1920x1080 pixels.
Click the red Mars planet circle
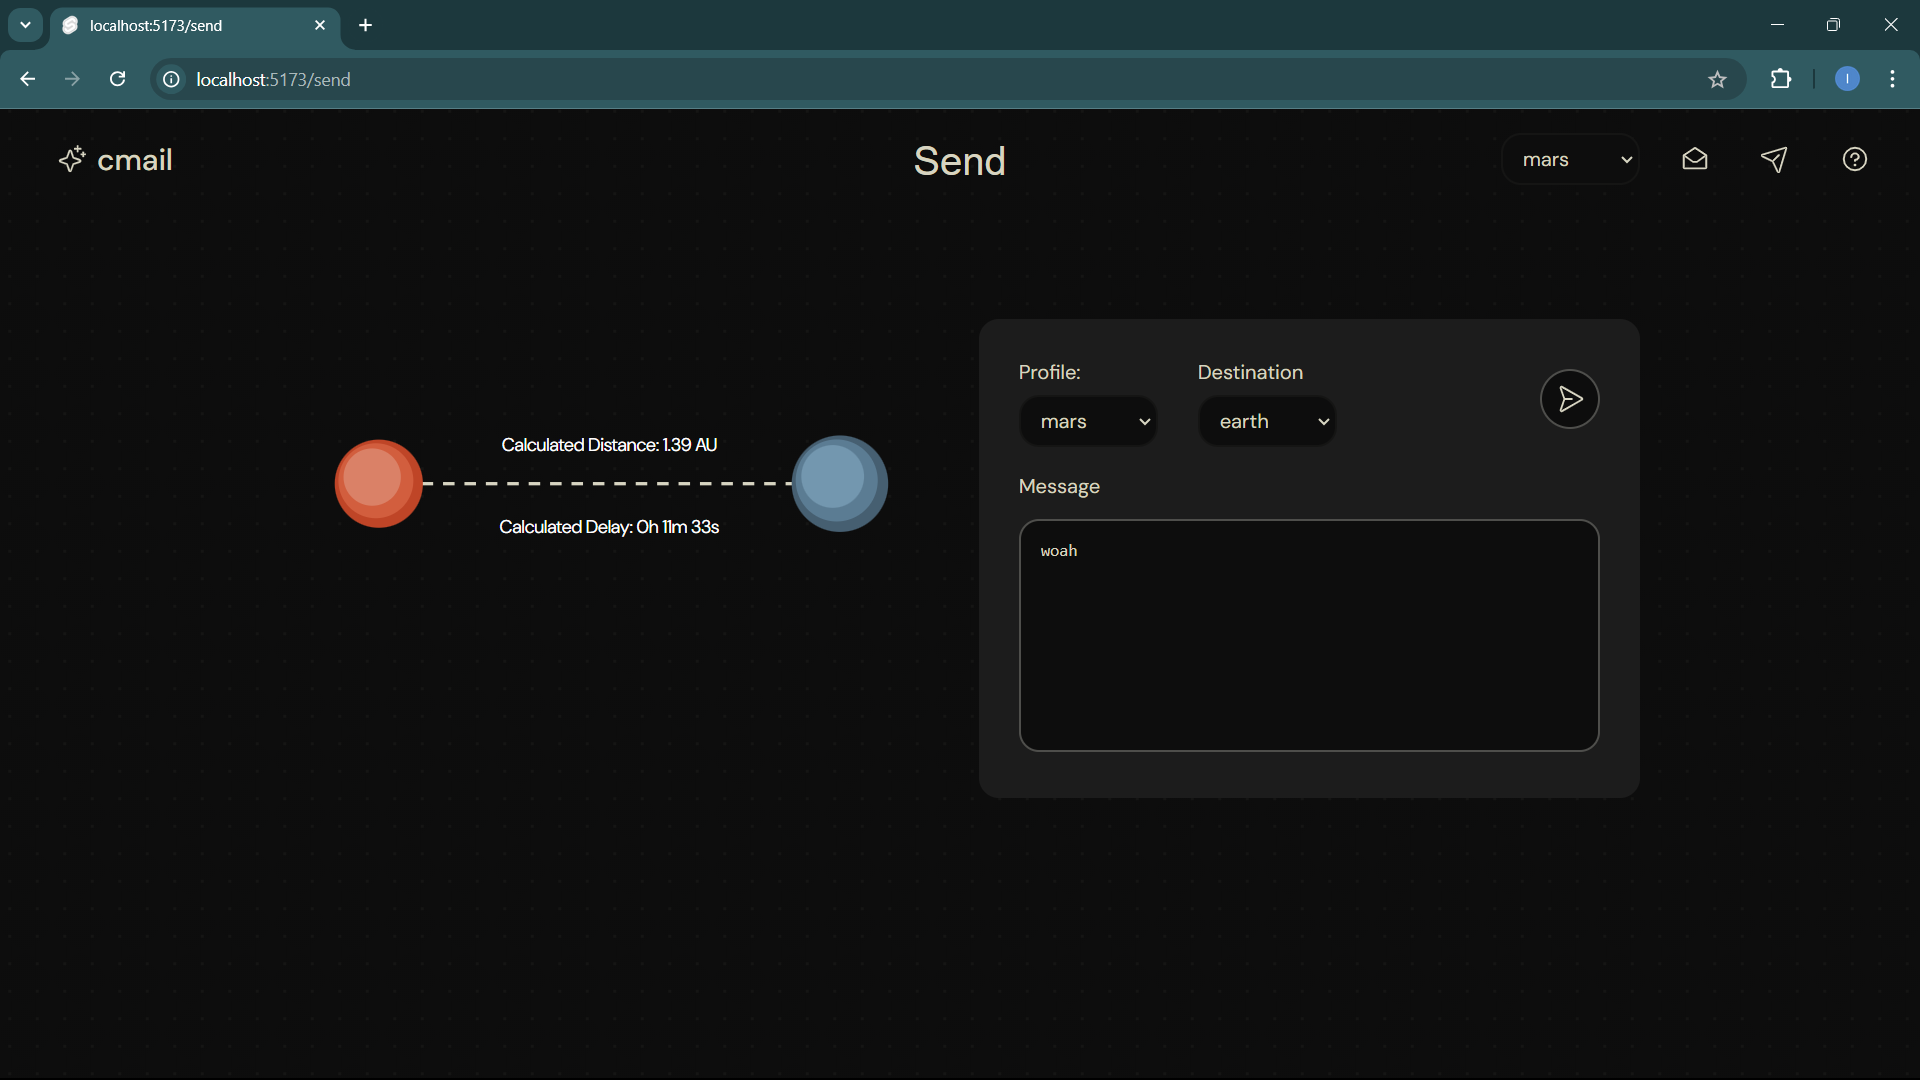tap(378, 484)
